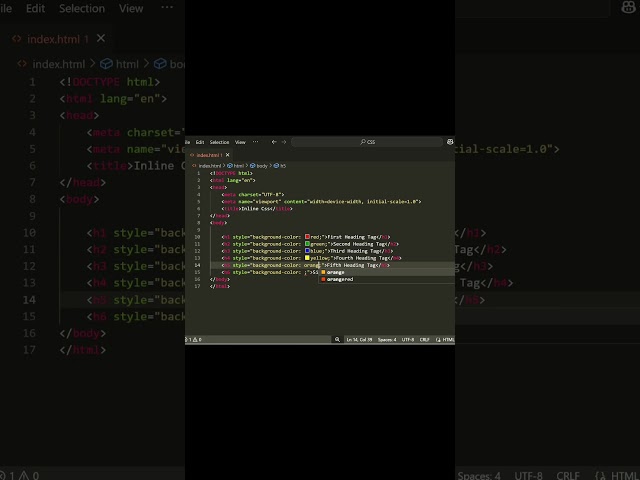This screenshot has width=640, height=480.
Task: Click the UTF-8 encoding selector
Action: point(408,340)
